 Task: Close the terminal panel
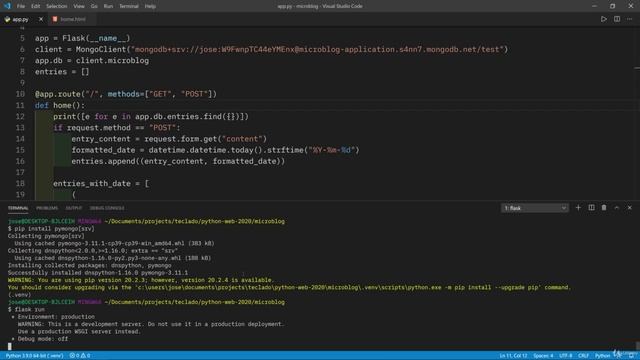(x=630, y=208)
